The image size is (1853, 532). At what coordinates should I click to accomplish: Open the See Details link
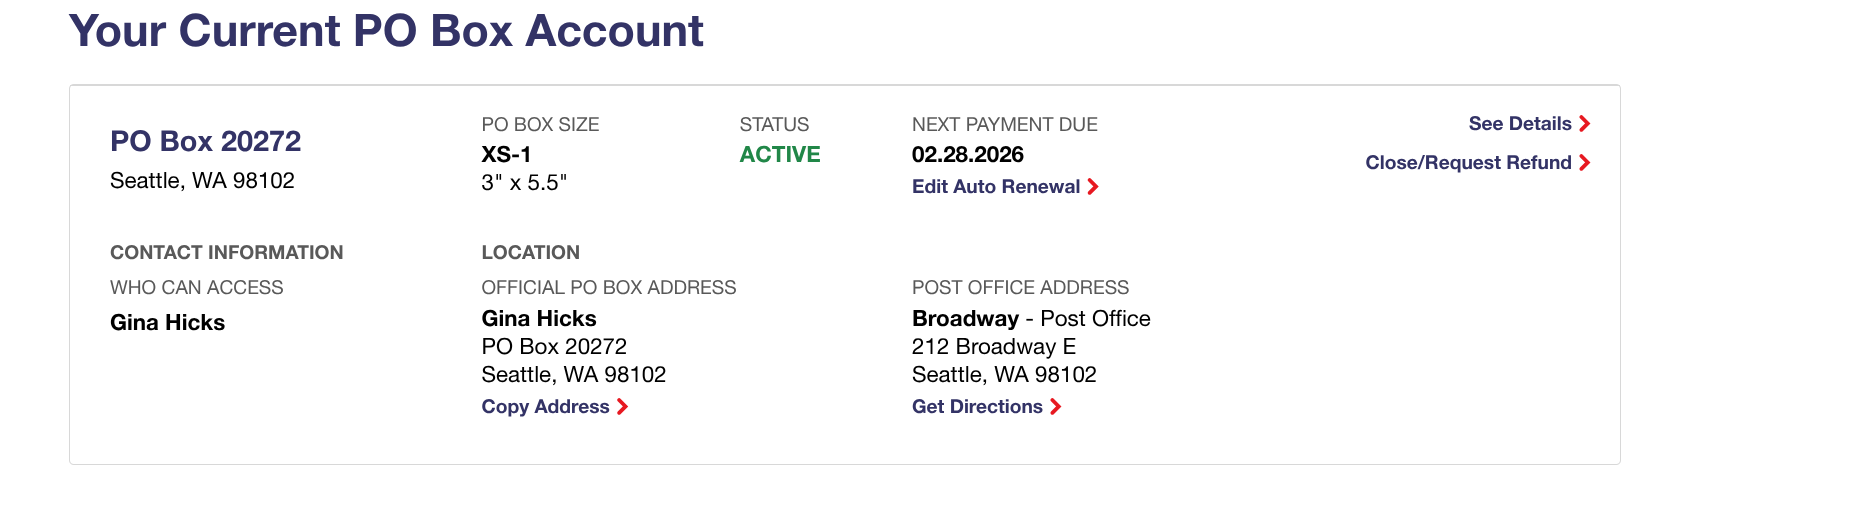pos(1519,124)
